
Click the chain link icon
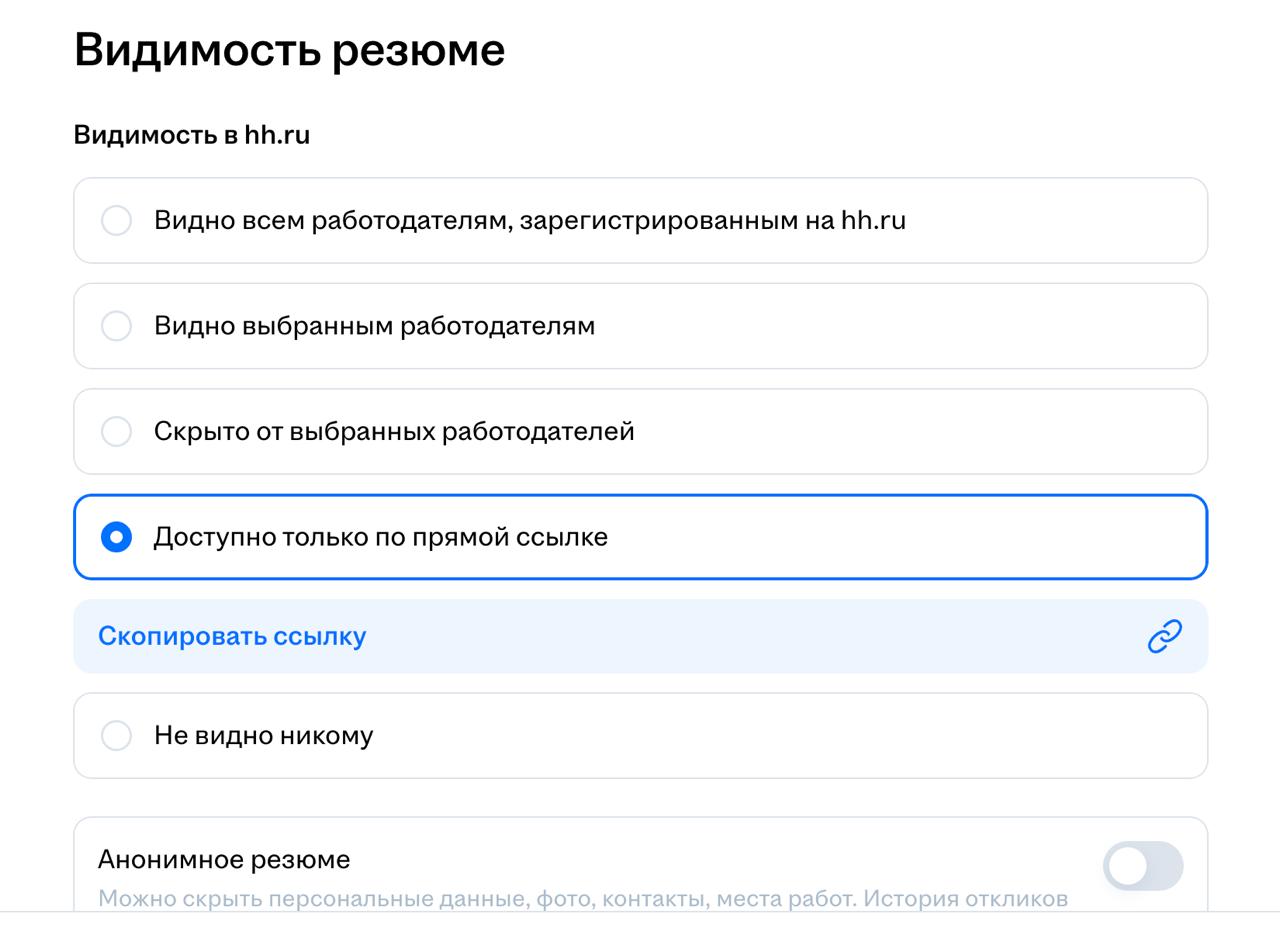tap(1165, 636)
